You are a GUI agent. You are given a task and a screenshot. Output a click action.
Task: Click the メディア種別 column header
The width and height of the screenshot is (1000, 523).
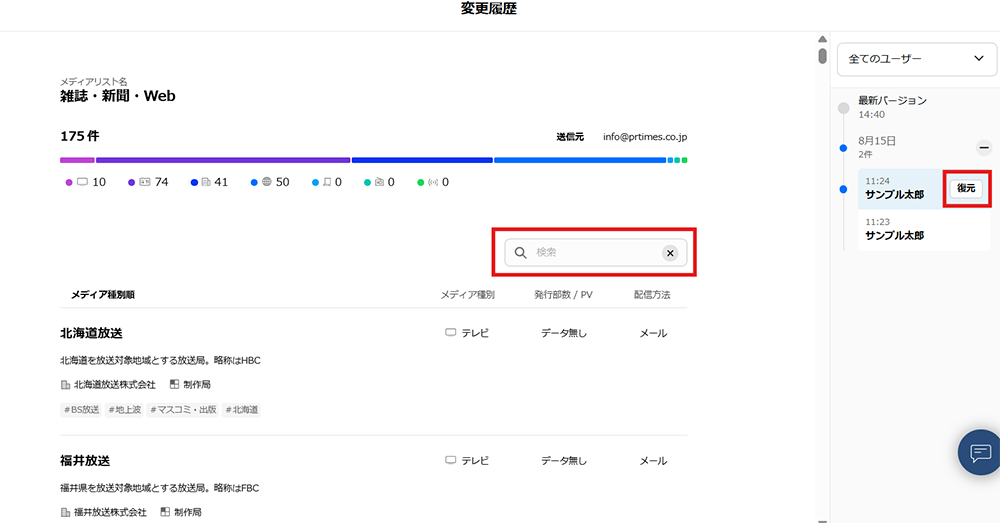pyautogui.click(x=467, y=295)
